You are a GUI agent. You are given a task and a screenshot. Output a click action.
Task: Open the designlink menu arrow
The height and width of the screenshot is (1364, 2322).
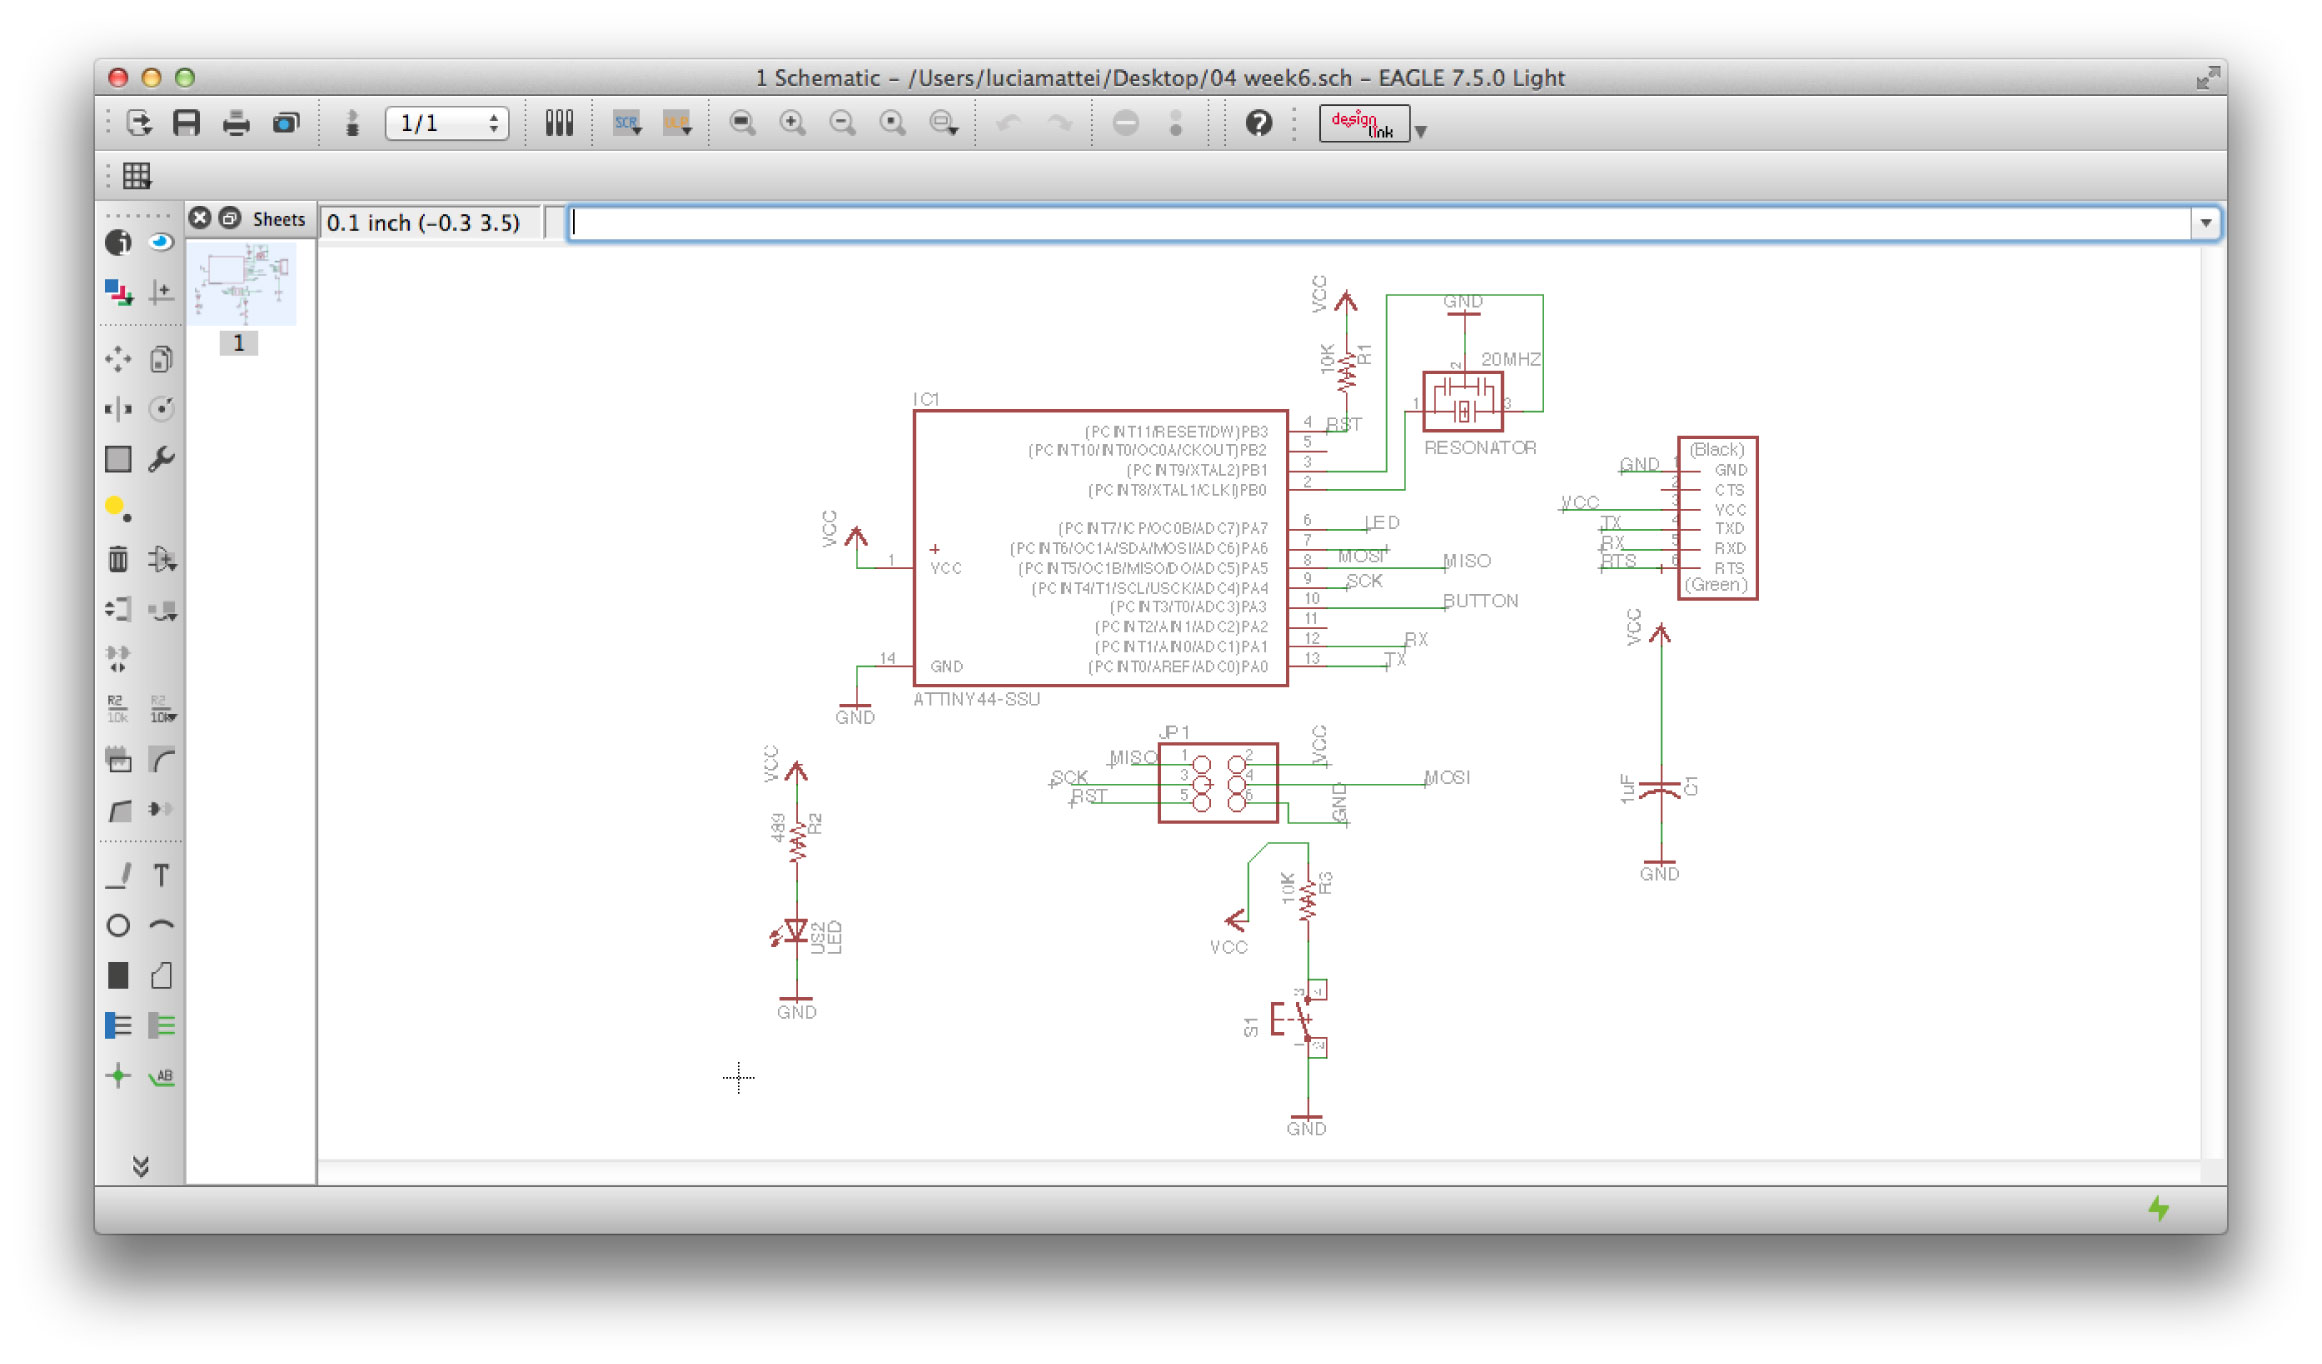tap(1421, 131)
